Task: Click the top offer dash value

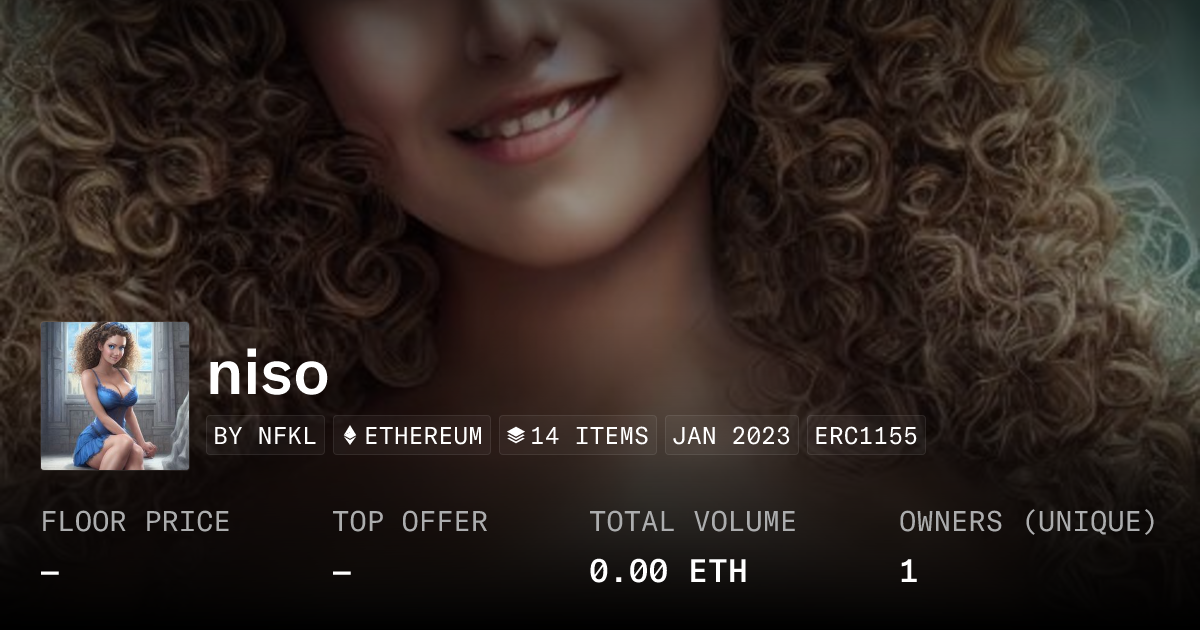Action: point(342,573)
